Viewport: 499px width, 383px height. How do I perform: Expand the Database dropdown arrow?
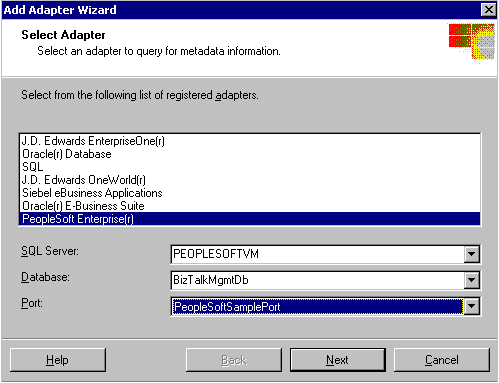(472, 280)
